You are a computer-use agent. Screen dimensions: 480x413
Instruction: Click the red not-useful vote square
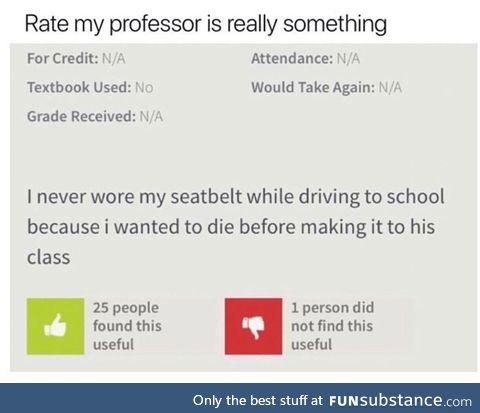(253, 326)
